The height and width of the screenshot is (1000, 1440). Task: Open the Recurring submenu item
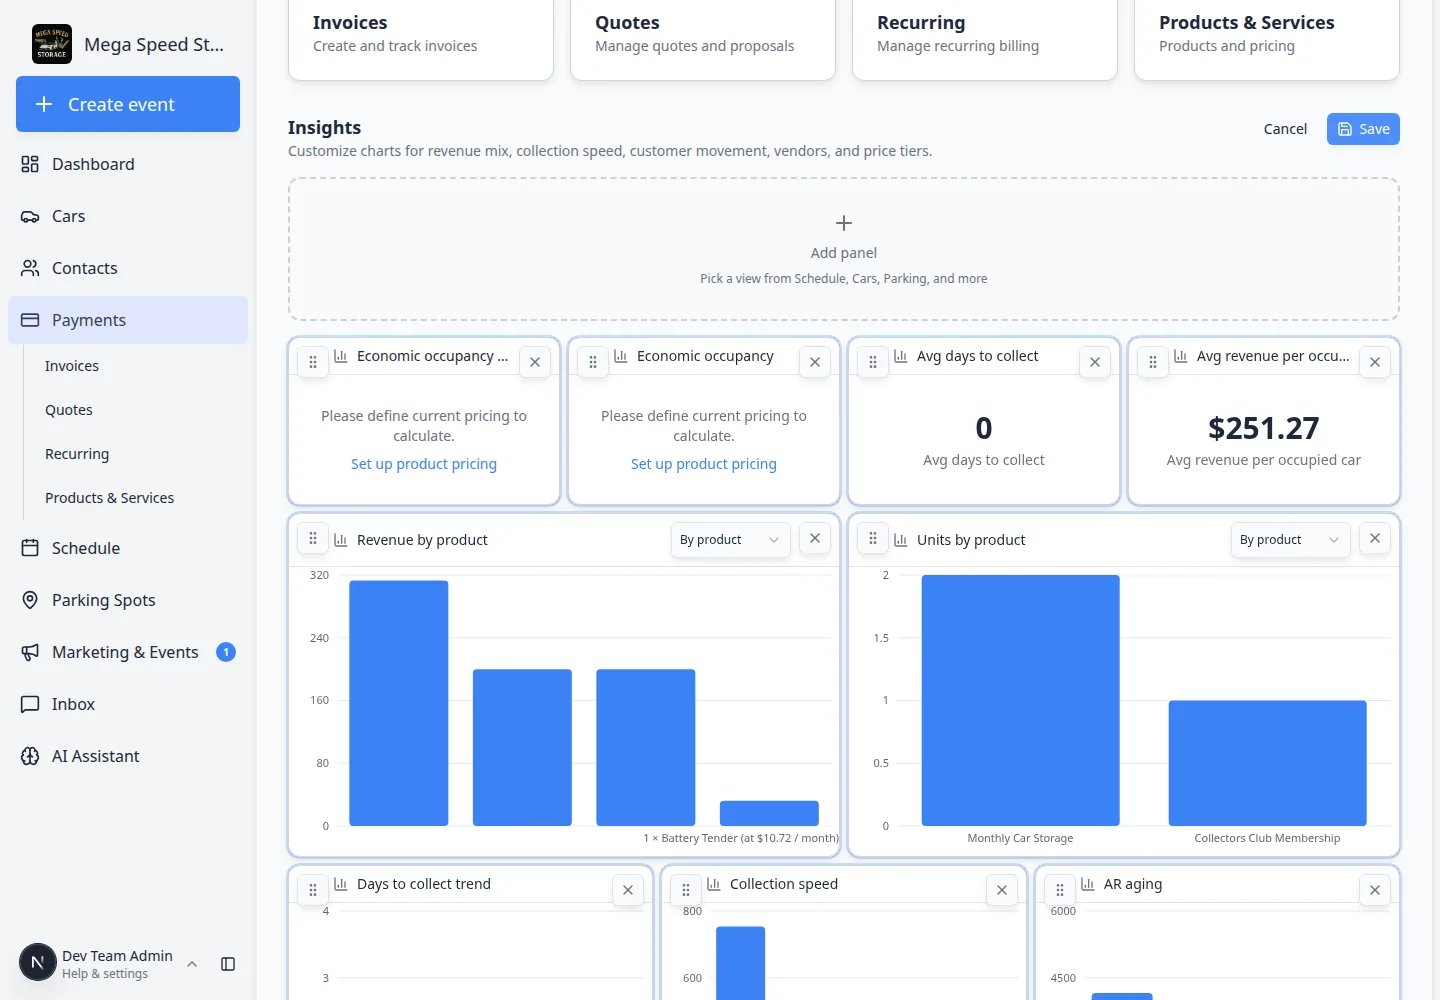(77, 454)
